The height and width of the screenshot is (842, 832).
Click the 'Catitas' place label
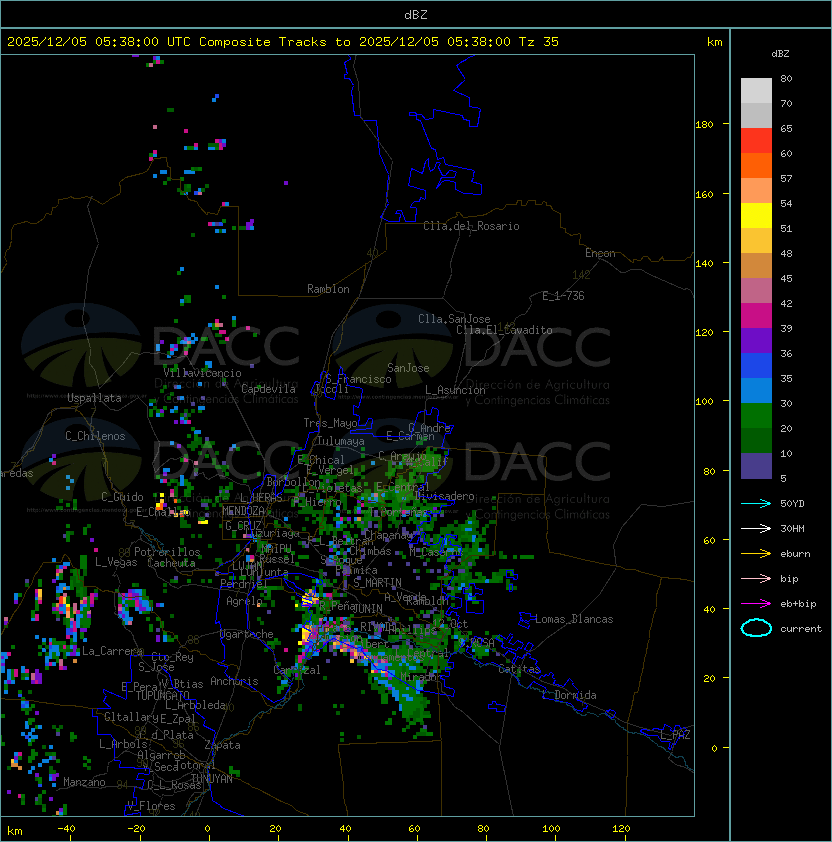click(x=519, y=670)
